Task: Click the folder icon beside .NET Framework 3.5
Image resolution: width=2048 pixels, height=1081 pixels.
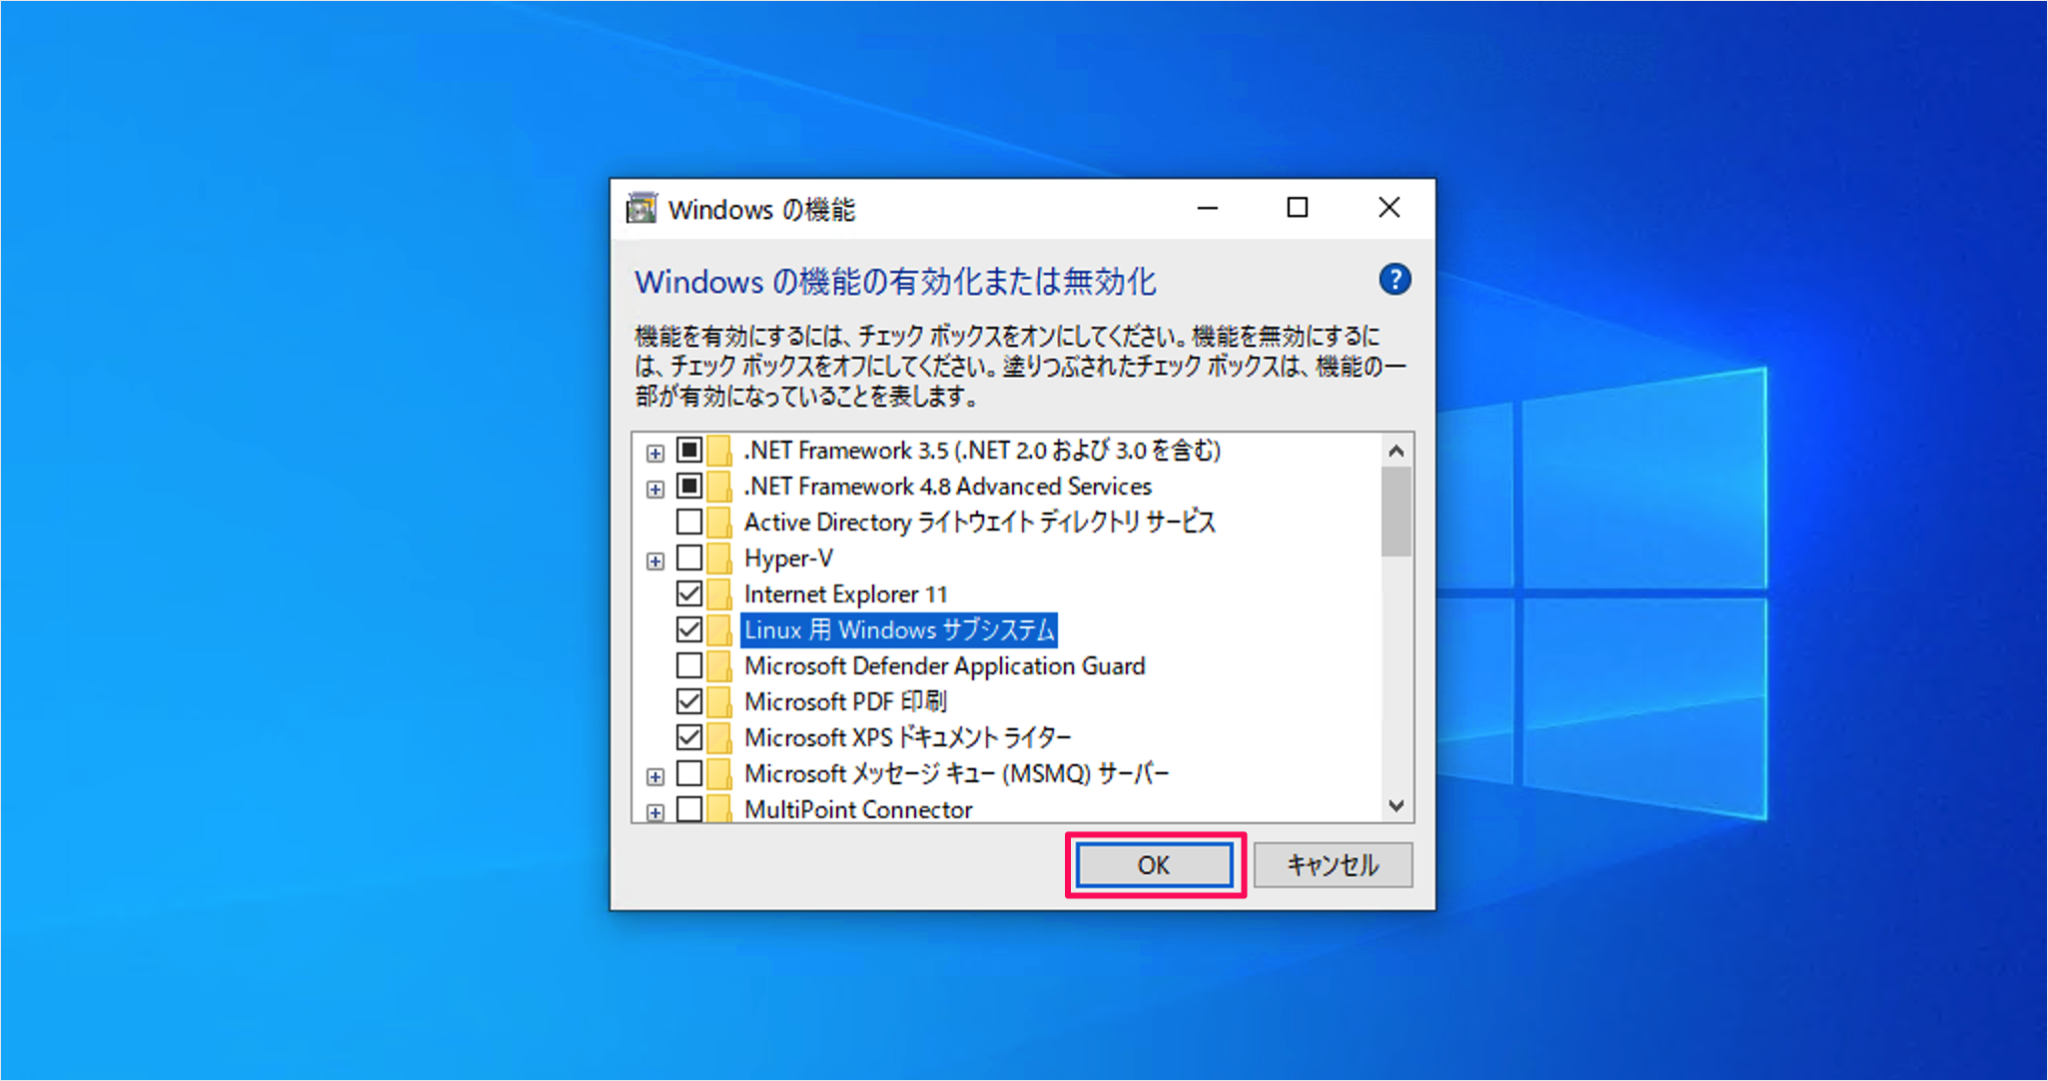Action: (x=722, y=451)
